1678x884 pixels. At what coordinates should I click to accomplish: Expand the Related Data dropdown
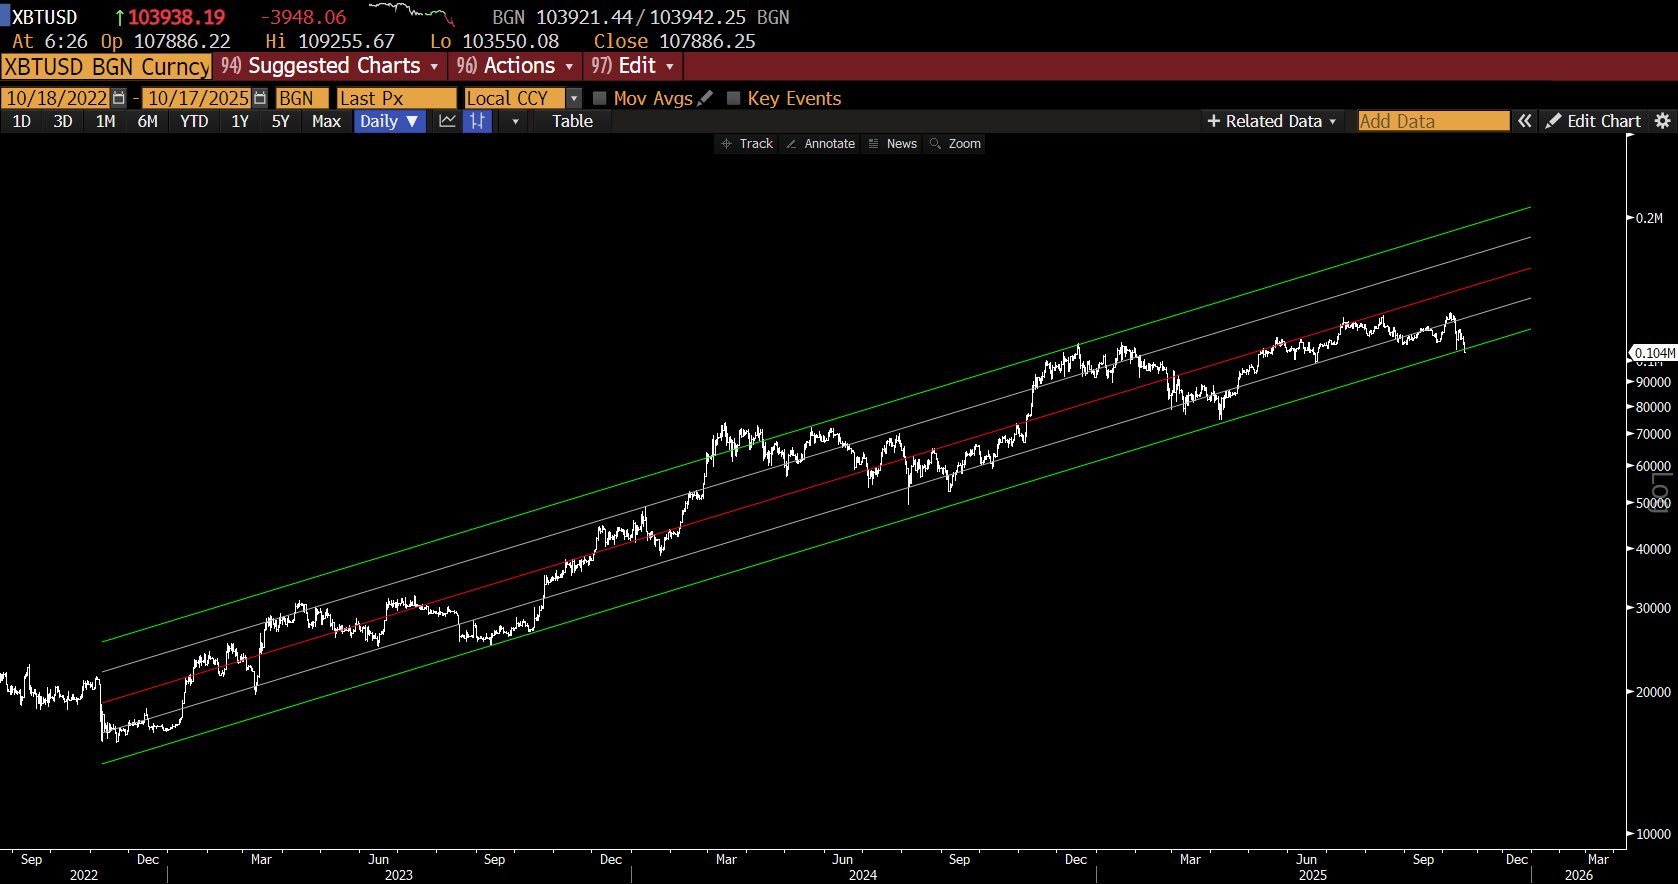pyautogui.click(x=1271, y=121)
